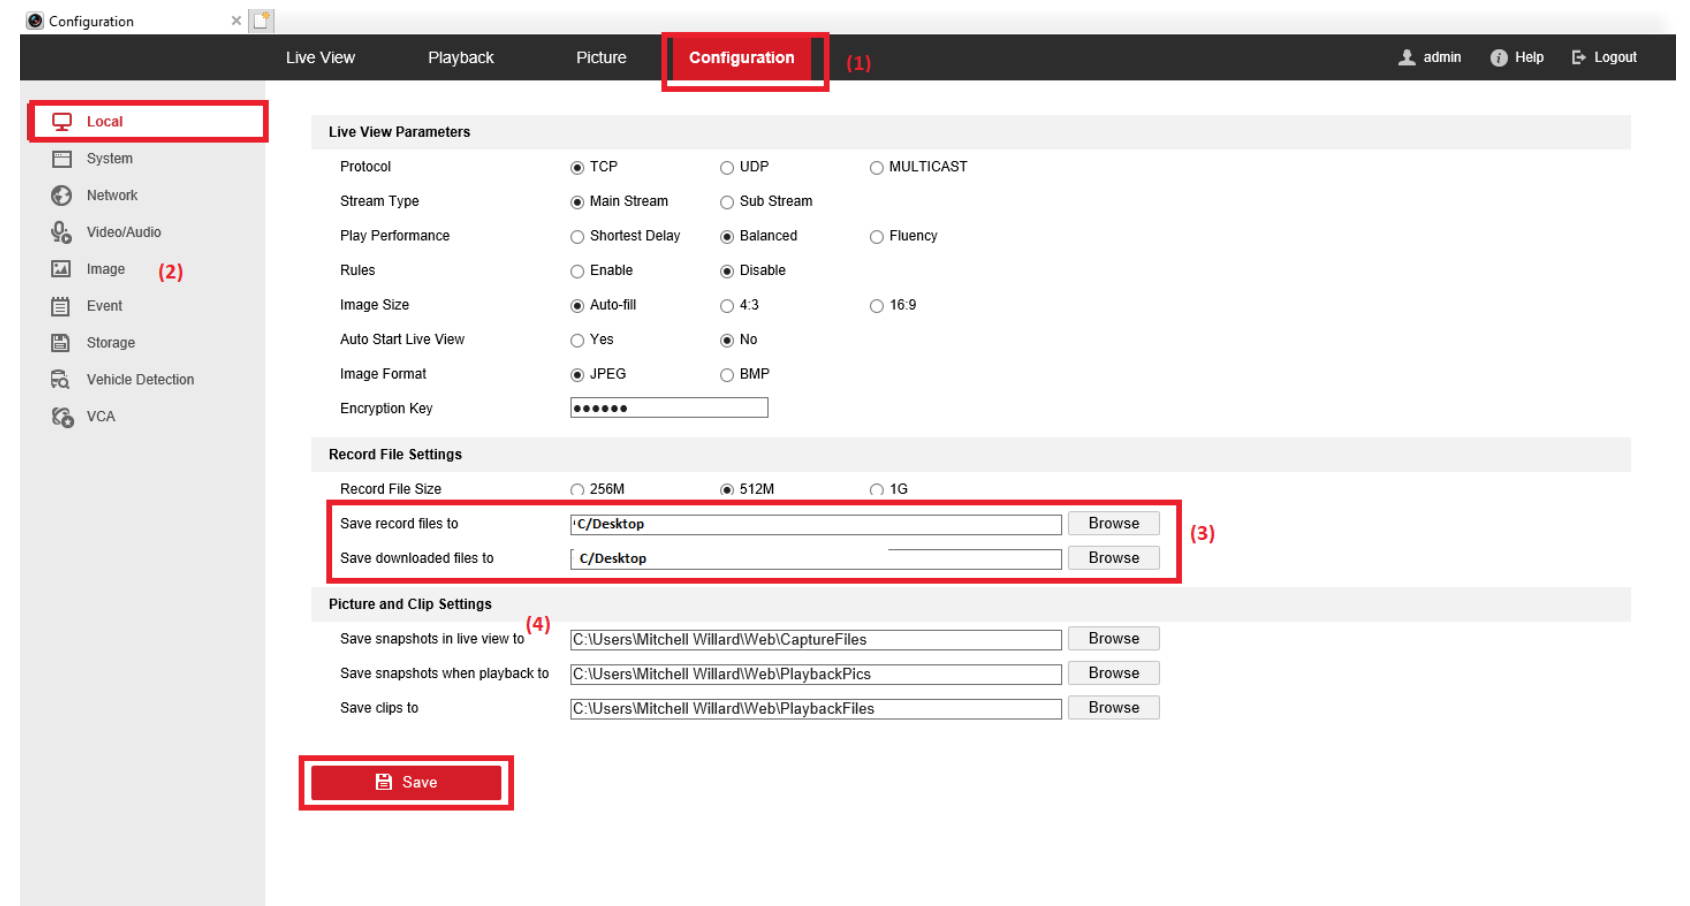Open the Vehicle Detection section
Viewport: 1690px width, 906px height.
tap(139, 379)
